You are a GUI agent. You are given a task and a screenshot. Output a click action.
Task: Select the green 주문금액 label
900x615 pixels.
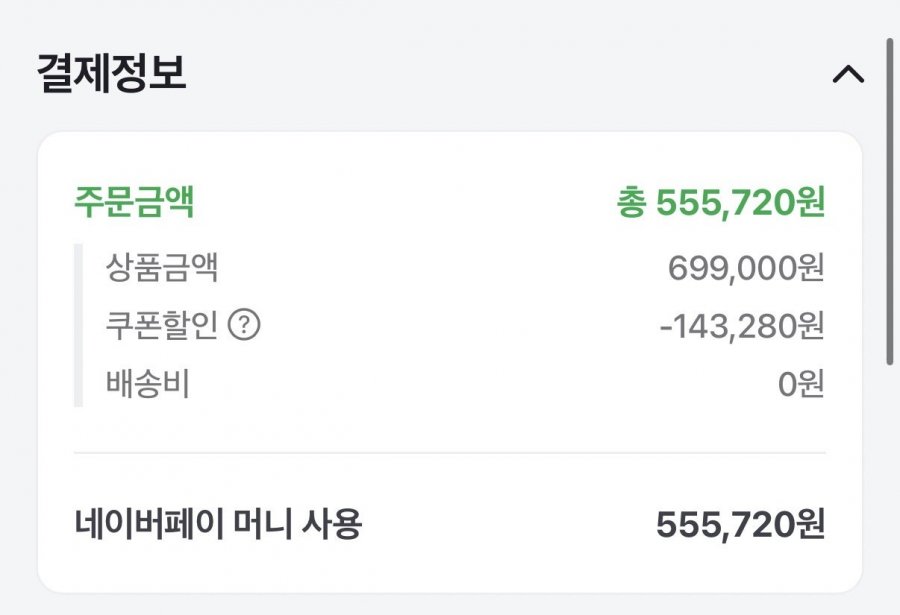pos(134,203)
